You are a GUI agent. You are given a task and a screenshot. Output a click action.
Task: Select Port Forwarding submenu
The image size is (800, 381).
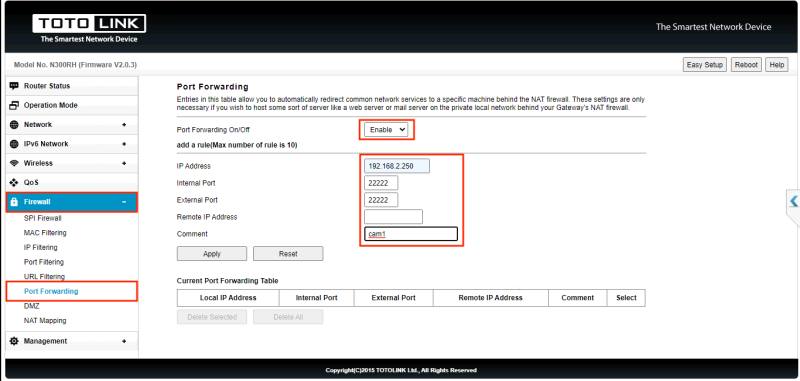51,291
